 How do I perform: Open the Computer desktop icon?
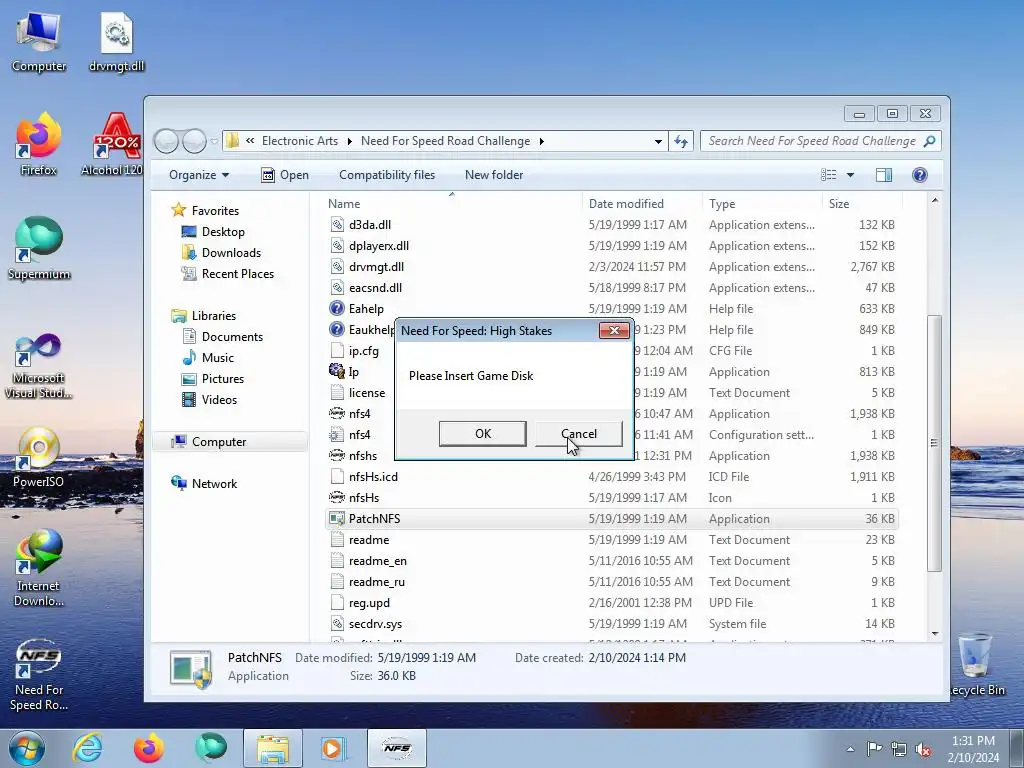(x=39, y=40)
